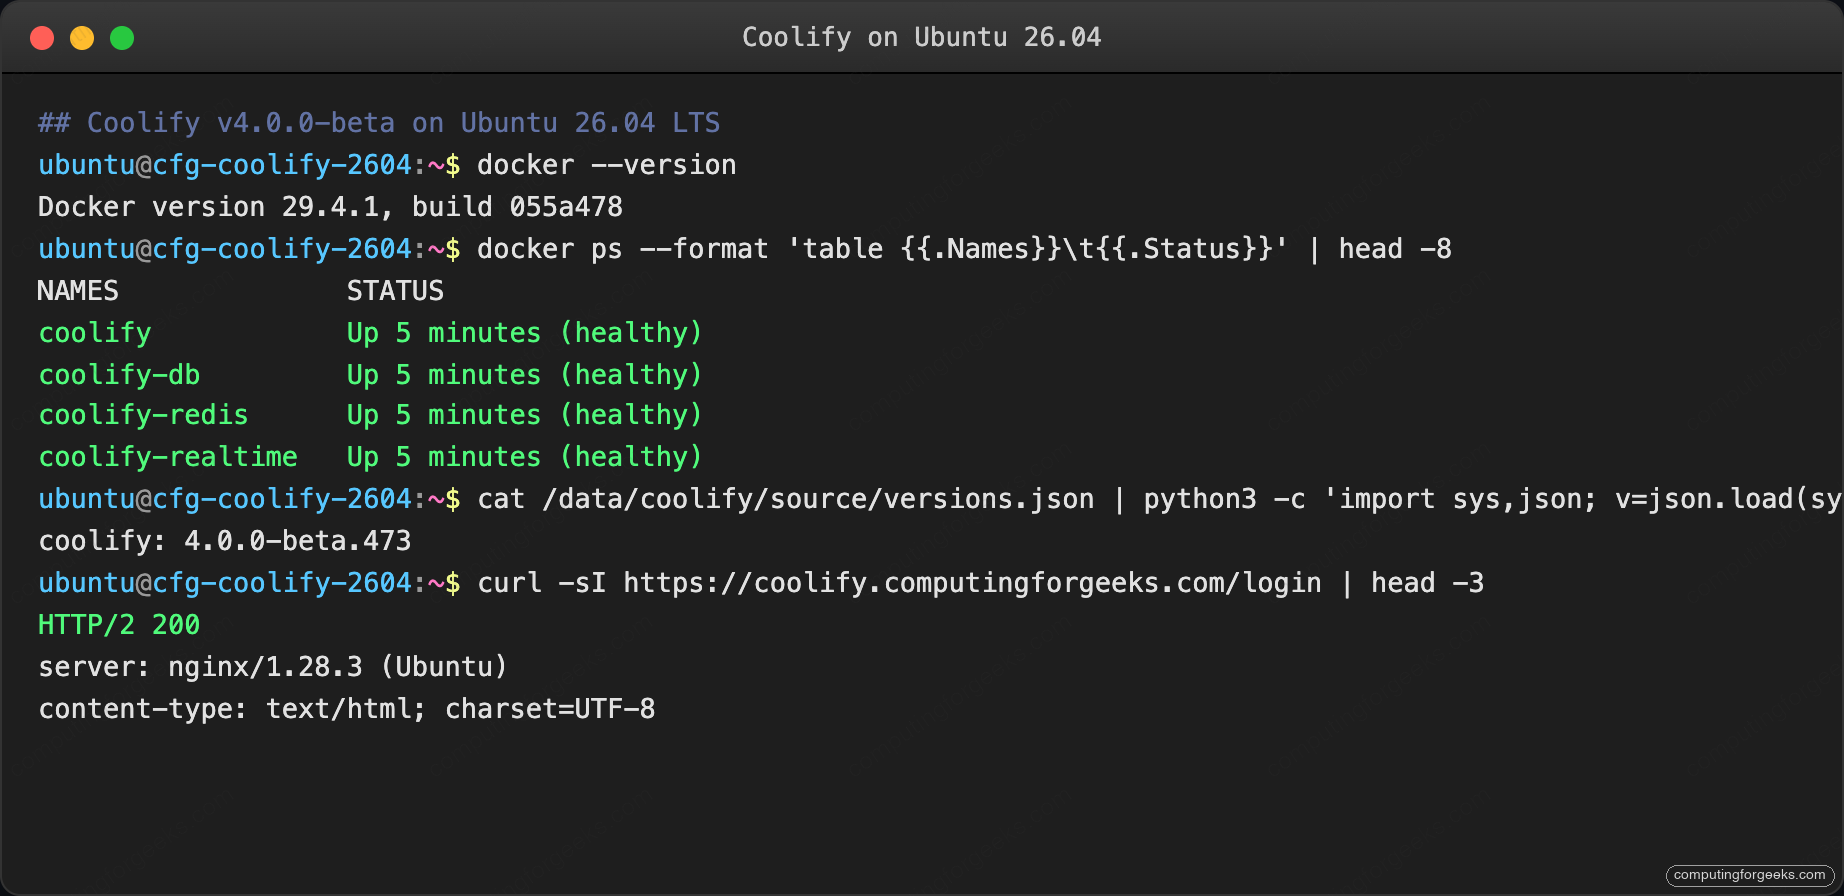1844x896 pixels.
Task: Select the 'server: nginx/1.28.3 (Ubuntu)' line
Action: pyautogui.click(x=273, y=667)
